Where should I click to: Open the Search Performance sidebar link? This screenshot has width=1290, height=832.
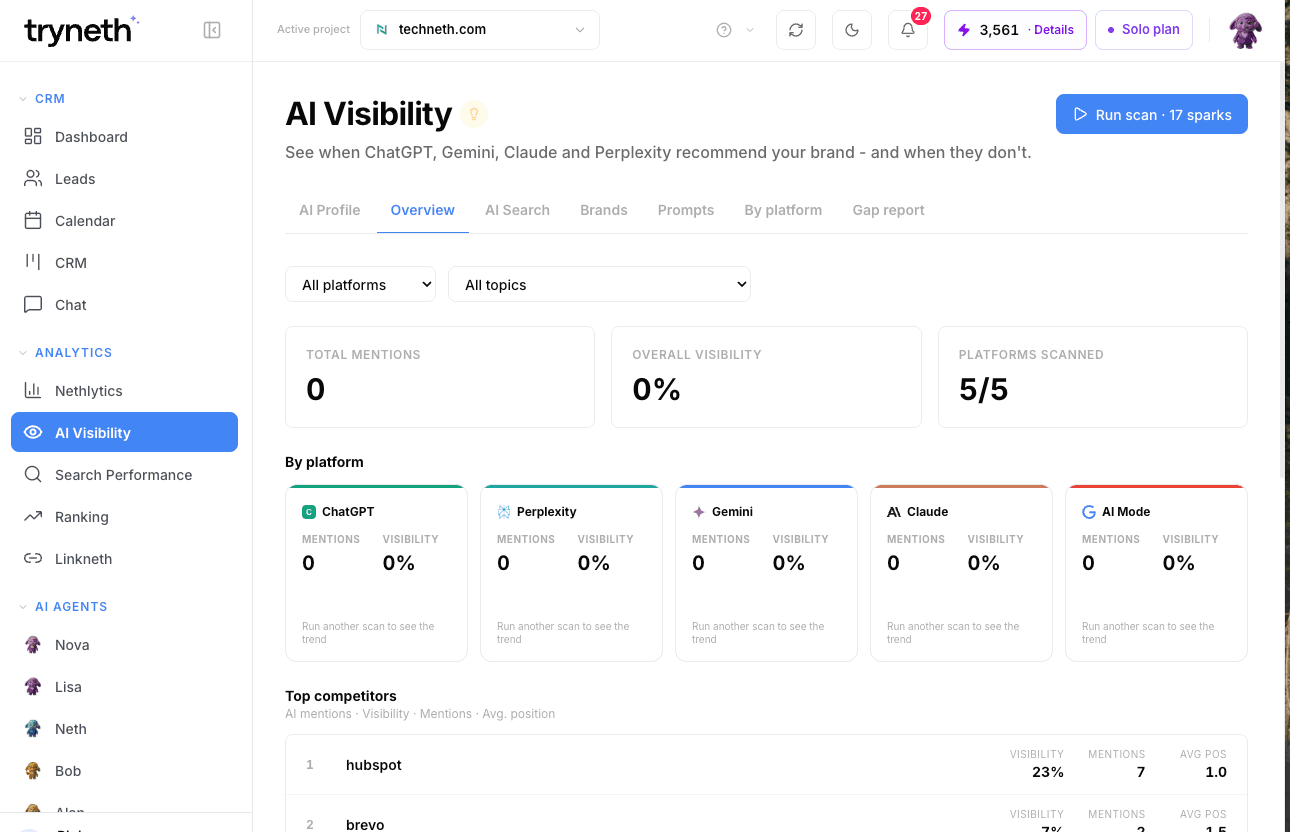tap(124, 474)
